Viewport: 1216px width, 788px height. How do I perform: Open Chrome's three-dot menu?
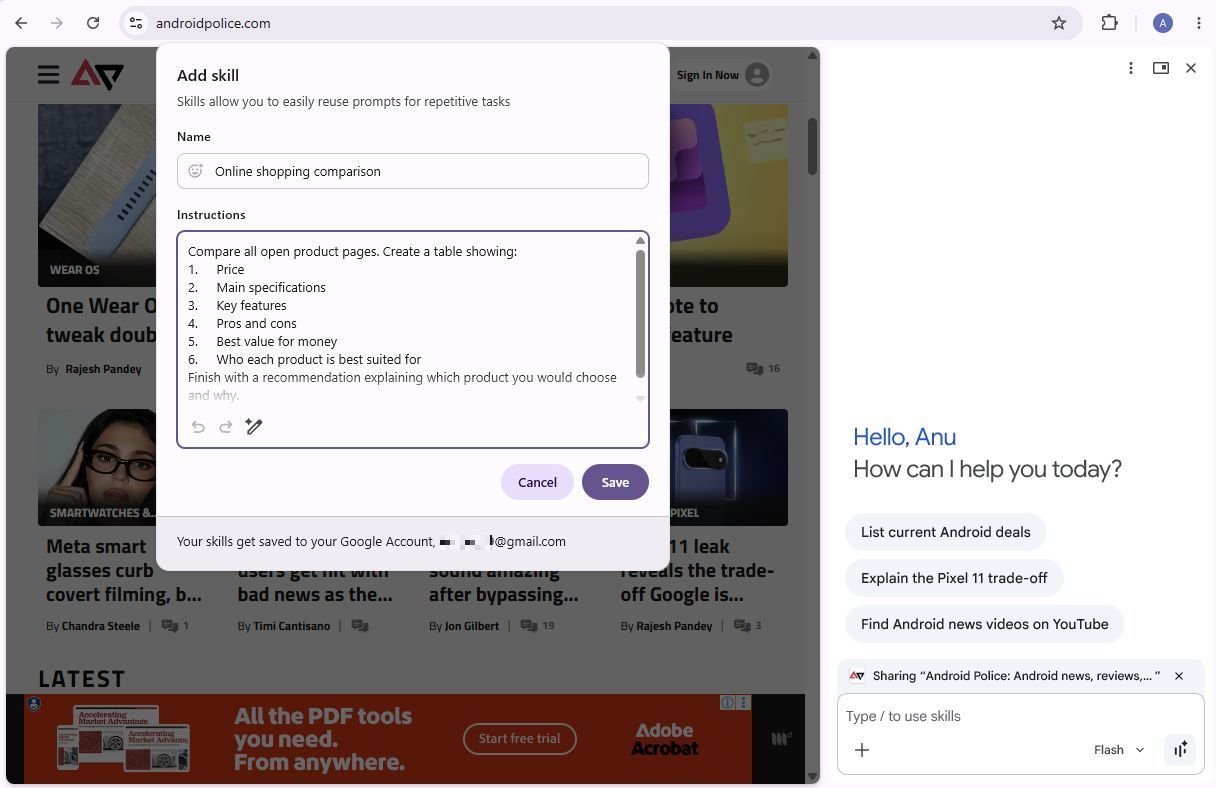[x=1199, y=23]
